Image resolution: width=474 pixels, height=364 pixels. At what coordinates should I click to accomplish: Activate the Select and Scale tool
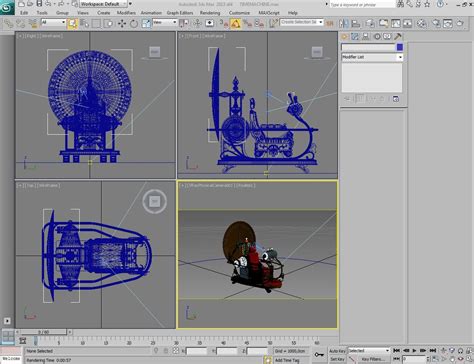pyautogui.click(x=146, y=23)
